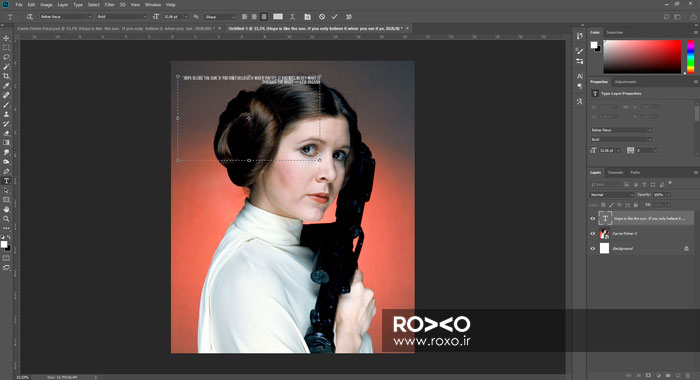The image size is (700, 380).
Task: Select the Horizontal Type tool
Action: [x=6, y=181]
